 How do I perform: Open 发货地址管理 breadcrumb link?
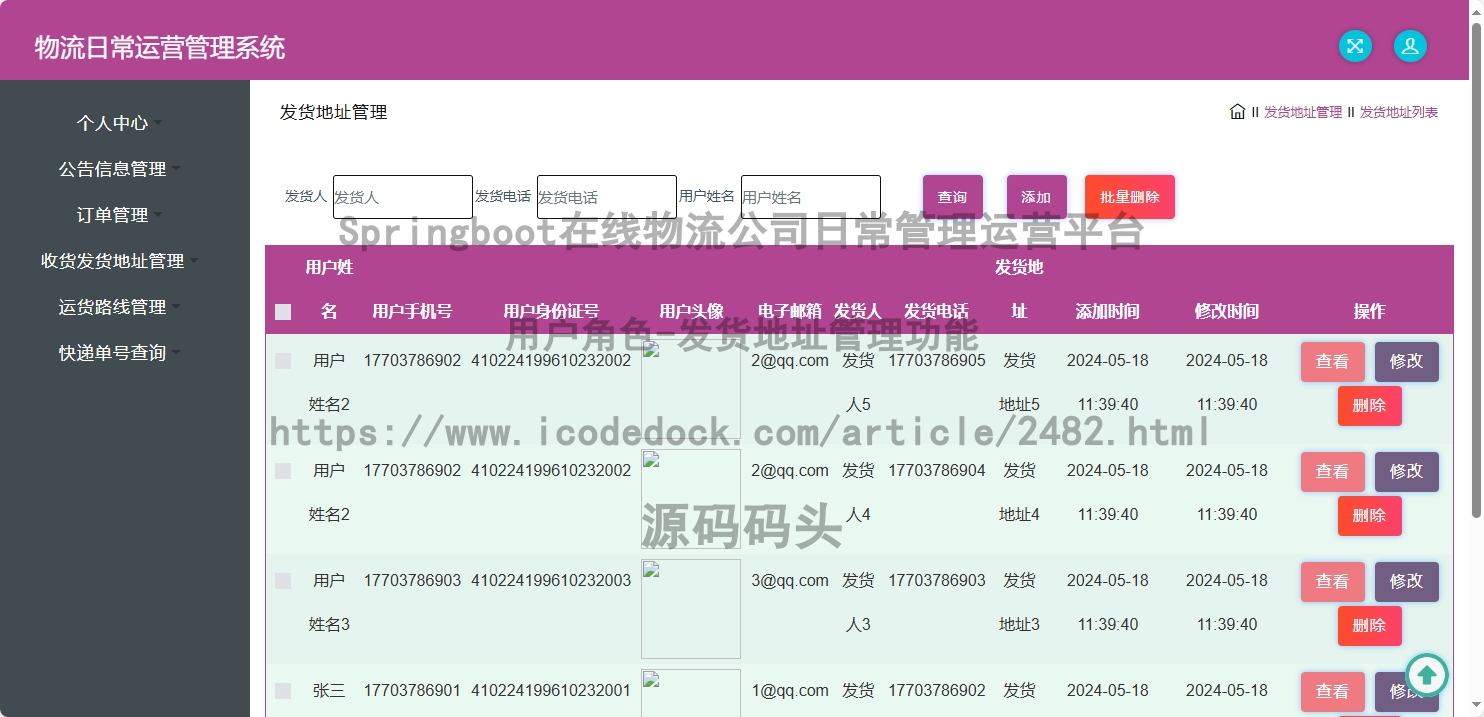1303,113
